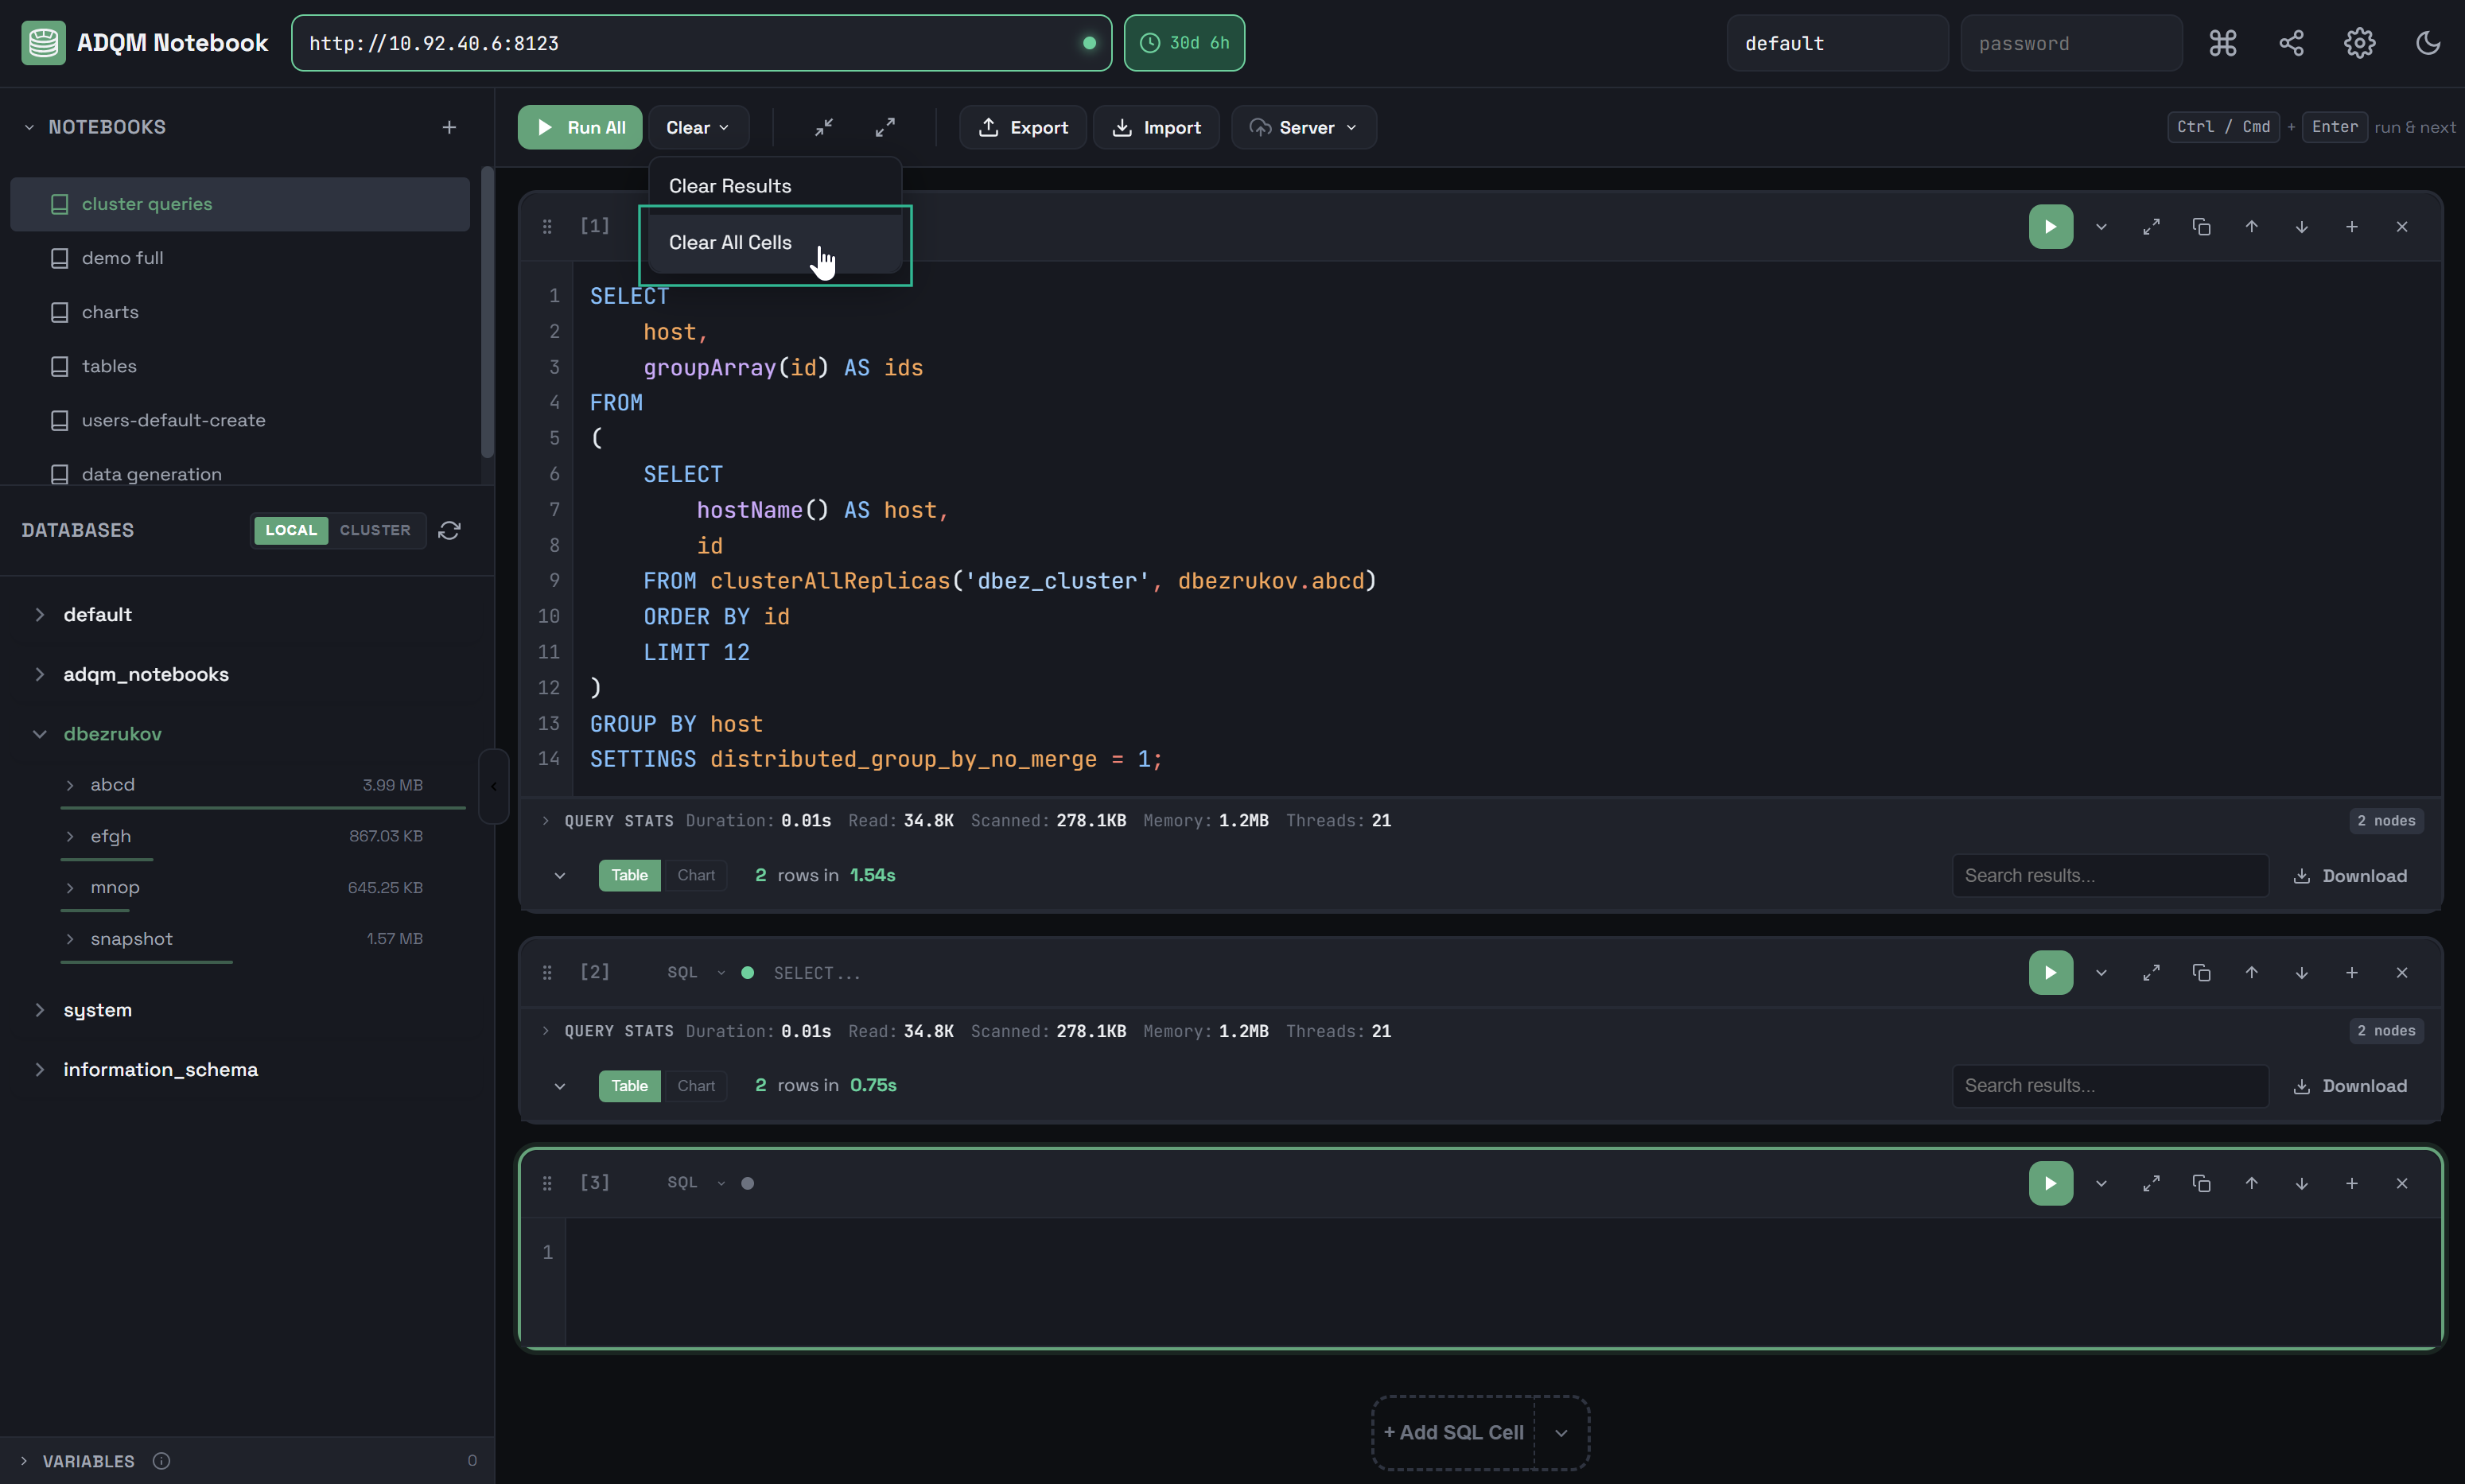
Task: Run cell [3] with play button
Action: click(2050, 1183)
